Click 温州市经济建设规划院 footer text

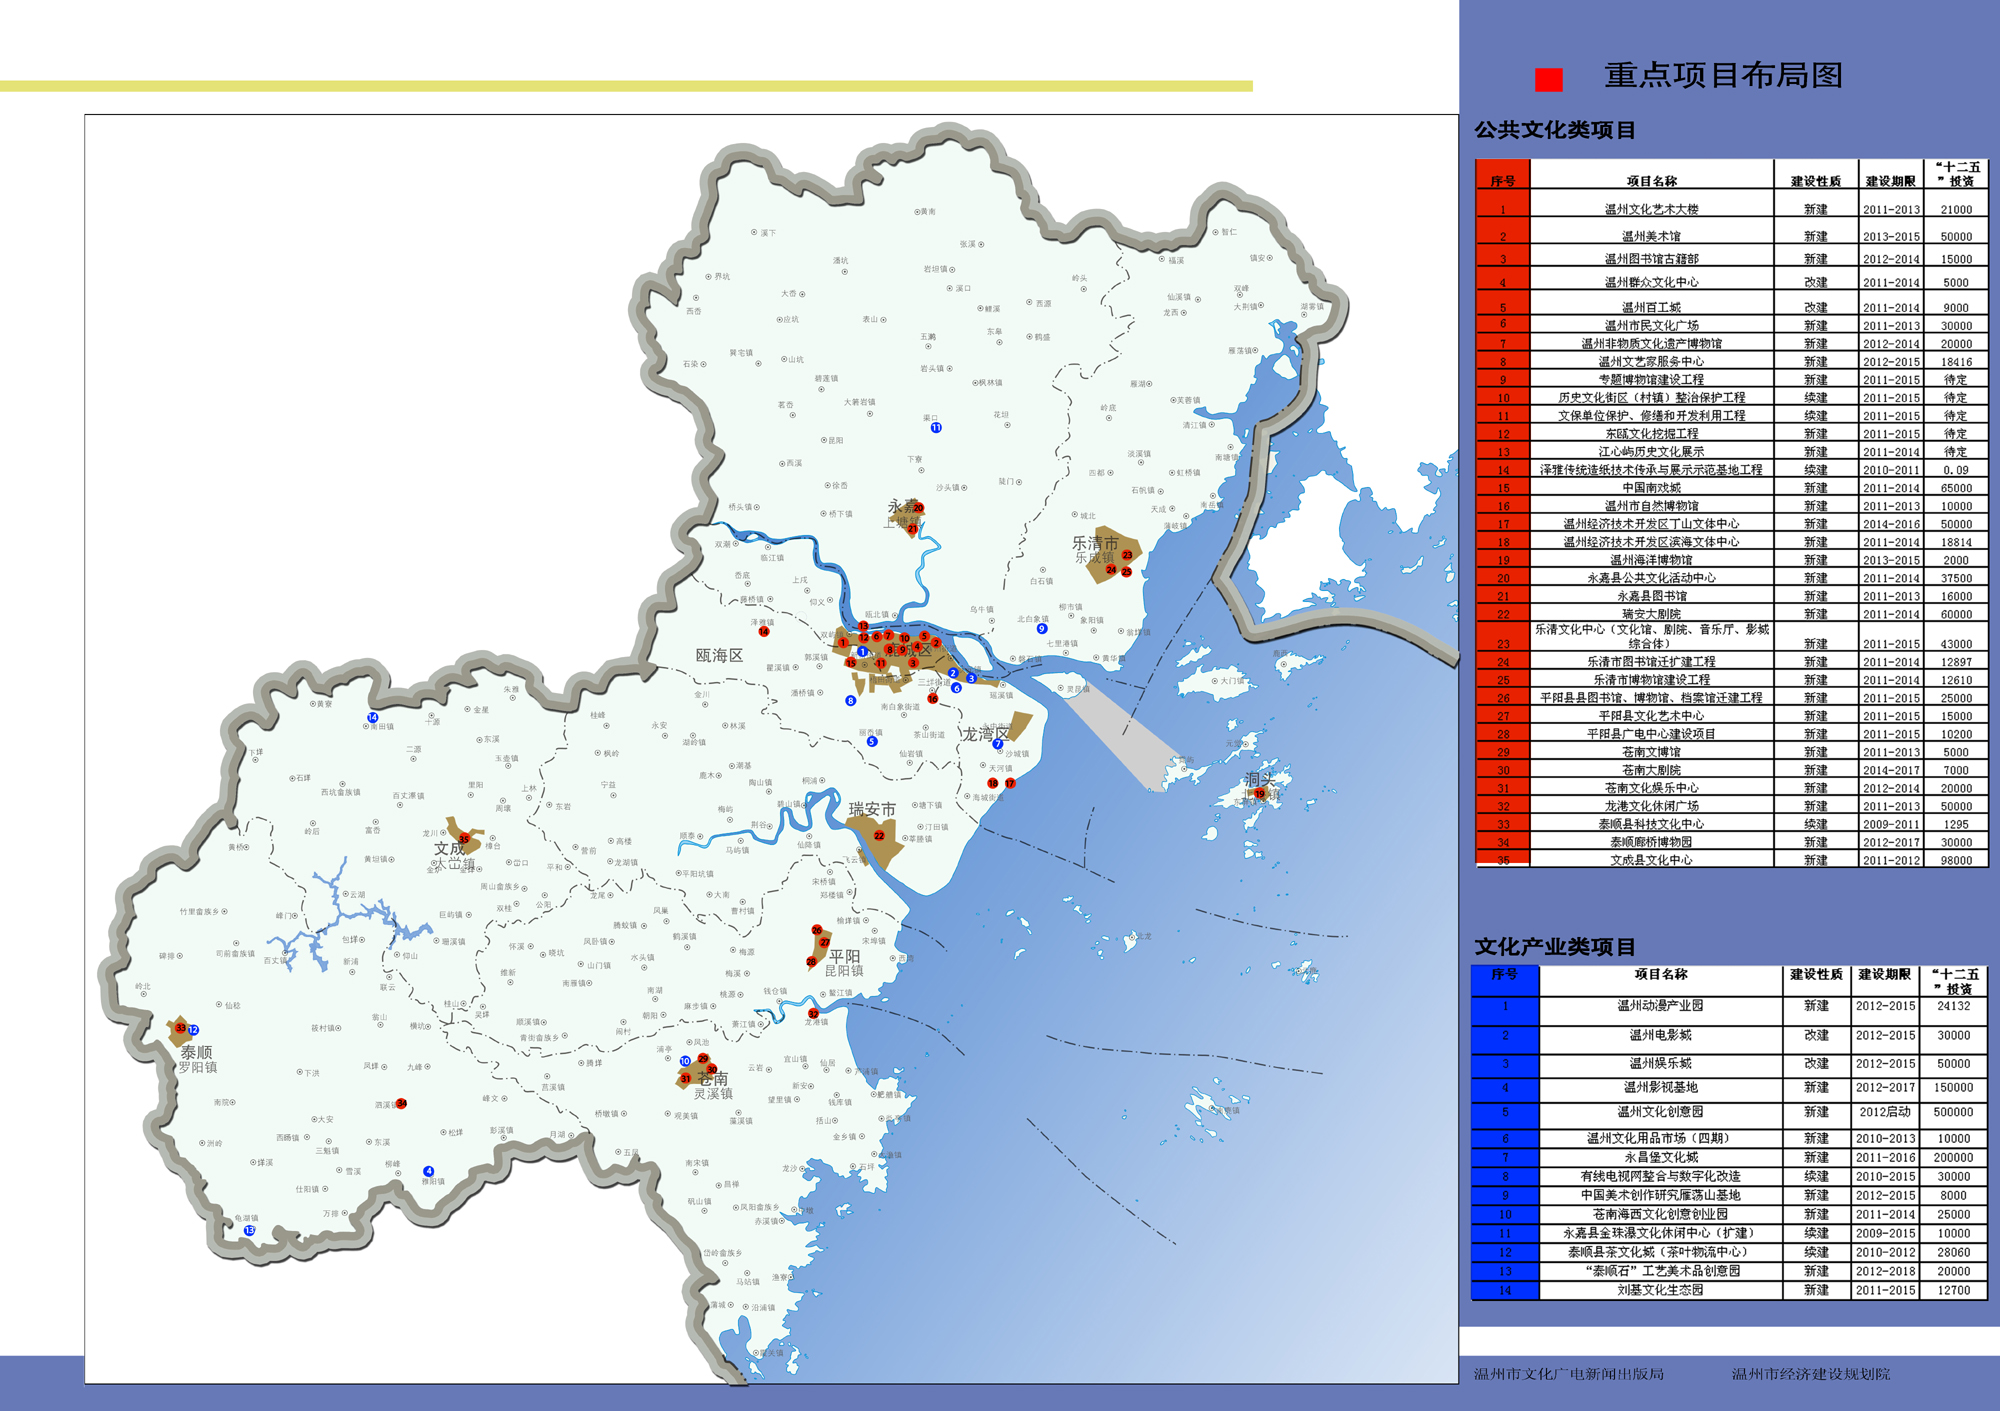coord(1811,1374)
